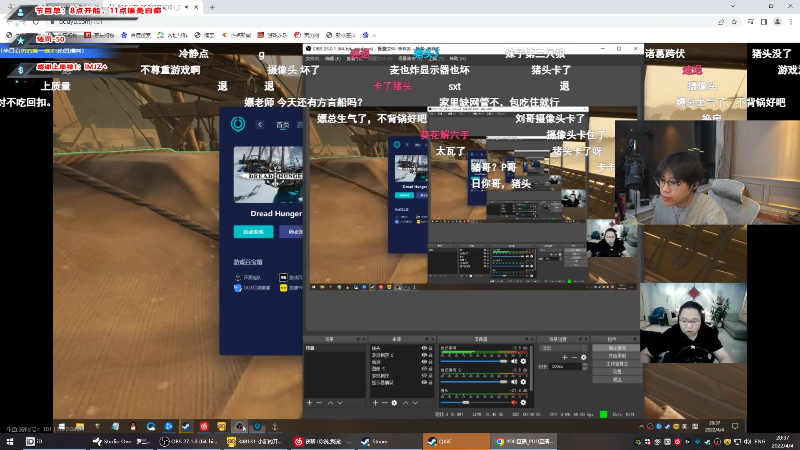The height and width of the screenshot is (450, 800).
Task: Remove selected source with Sources minus icon
Action: click(385, 403)
